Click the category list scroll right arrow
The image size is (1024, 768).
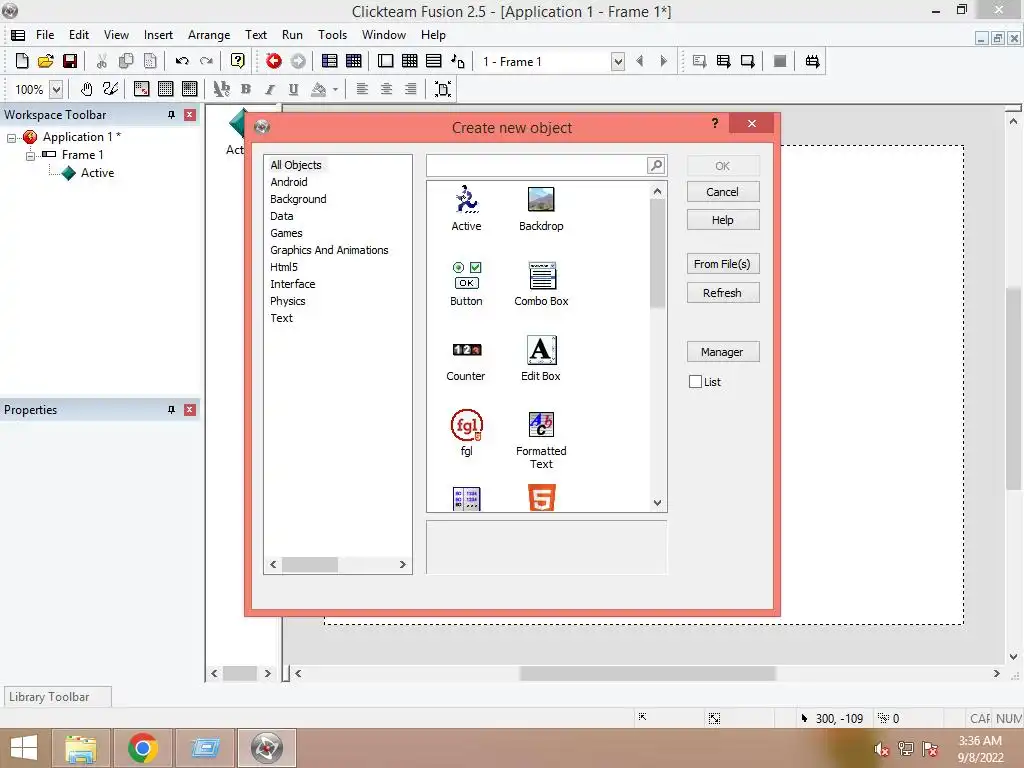(402, 564)
